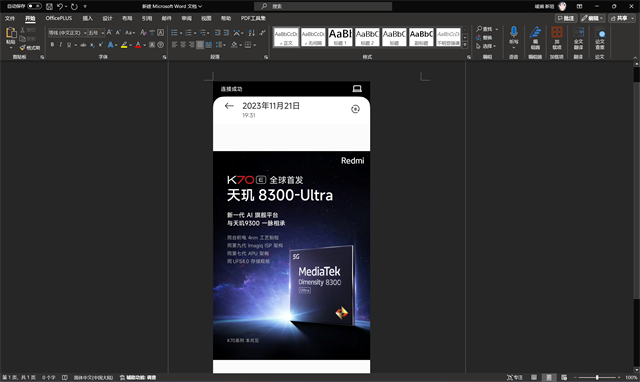This screenshot has height=382, width=640.
Task: Click the Increase Indent icon
Action: tap(226, 33)
